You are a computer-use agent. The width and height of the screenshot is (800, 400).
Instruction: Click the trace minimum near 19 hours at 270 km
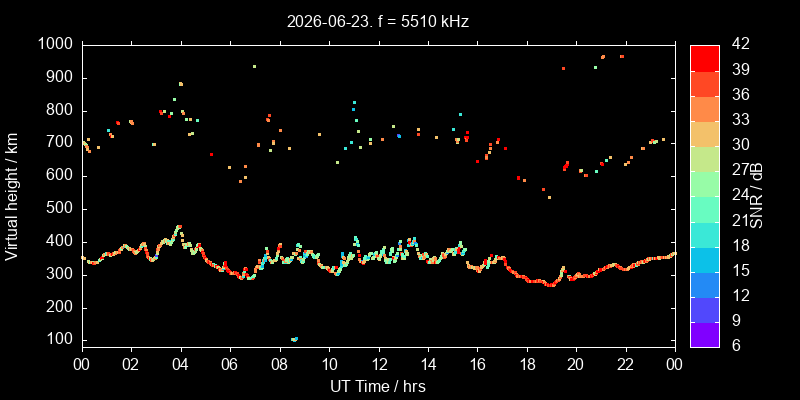tap(550, 285)
